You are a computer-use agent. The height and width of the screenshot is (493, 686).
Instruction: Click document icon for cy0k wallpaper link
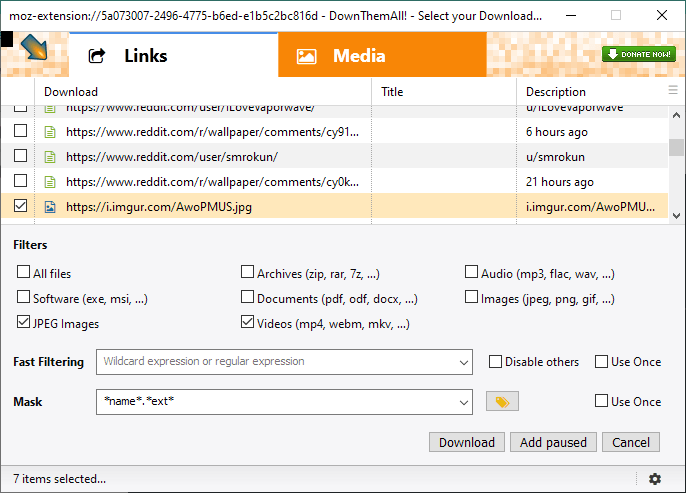[50, 182]
